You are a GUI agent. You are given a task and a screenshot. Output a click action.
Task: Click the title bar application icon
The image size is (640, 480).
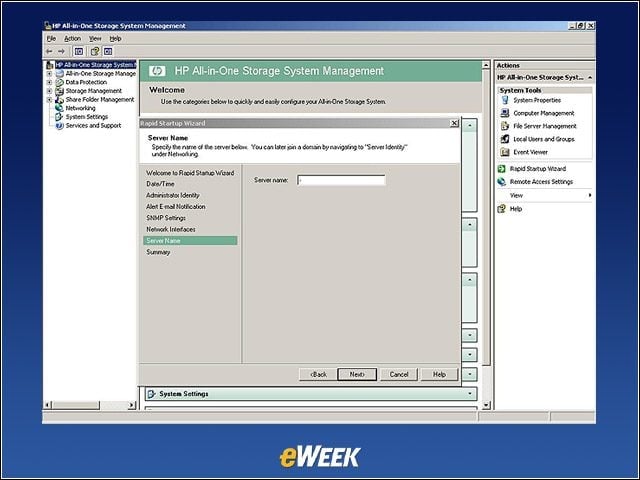click(47, 26)
